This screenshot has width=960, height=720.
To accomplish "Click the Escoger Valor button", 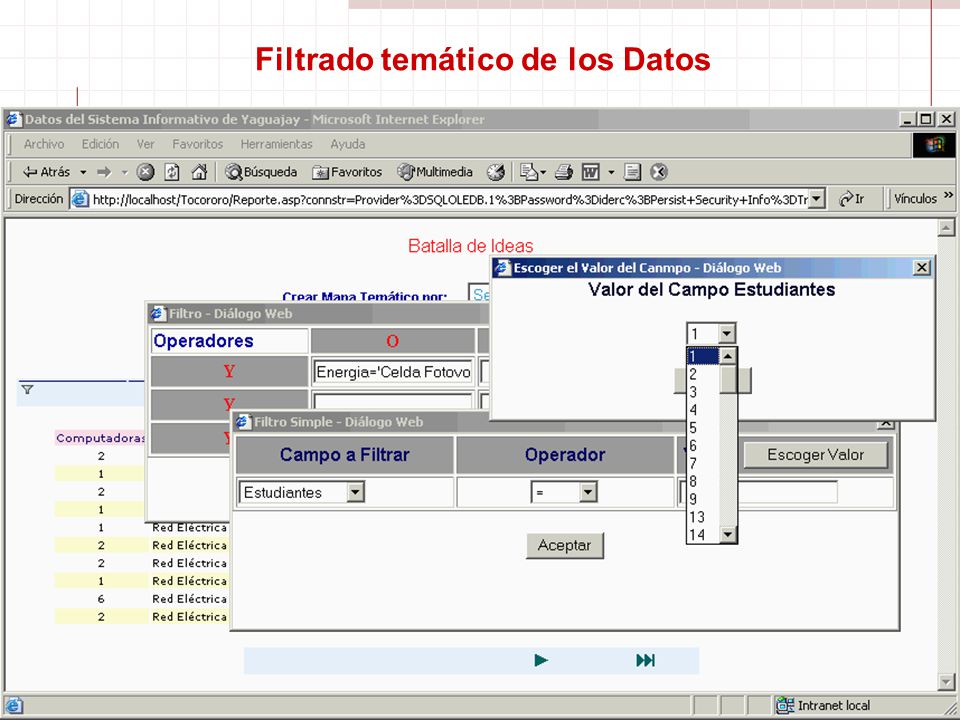I will pos(816,455).
